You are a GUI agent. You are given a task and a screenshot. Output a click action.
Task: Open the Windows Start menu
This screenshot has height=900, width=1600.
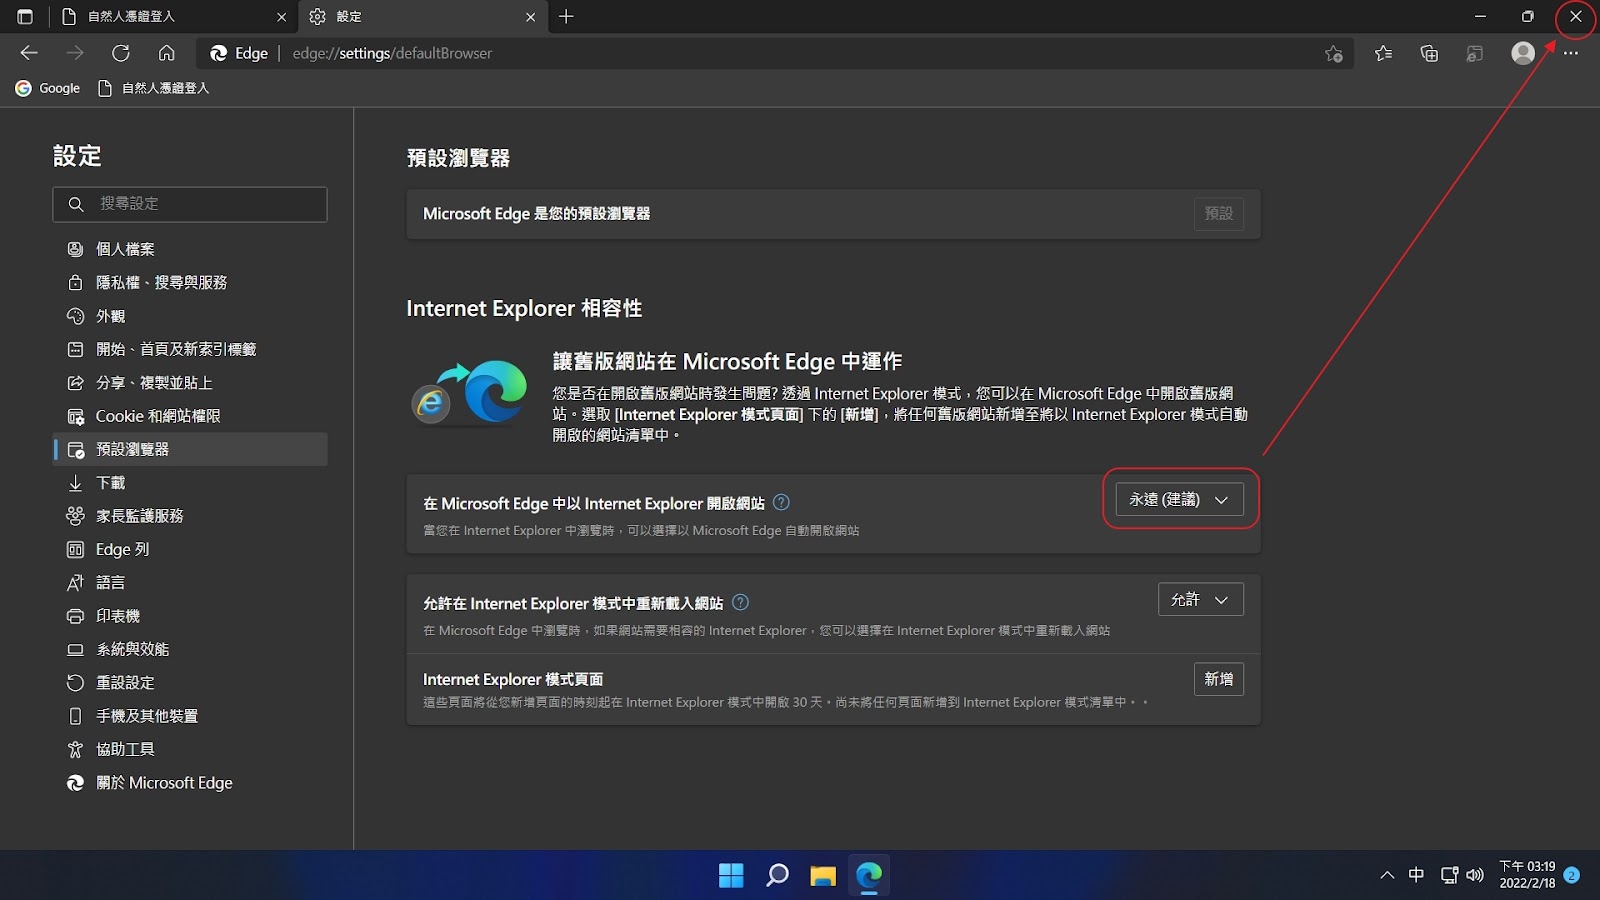coord(731,876)
